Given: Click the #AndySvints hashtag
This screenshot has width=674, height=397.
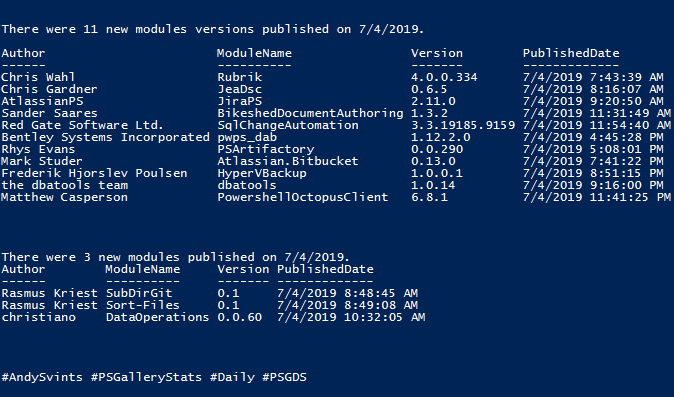Looking at the screenshot, I should pyautogui.click(x=42, y=378).
